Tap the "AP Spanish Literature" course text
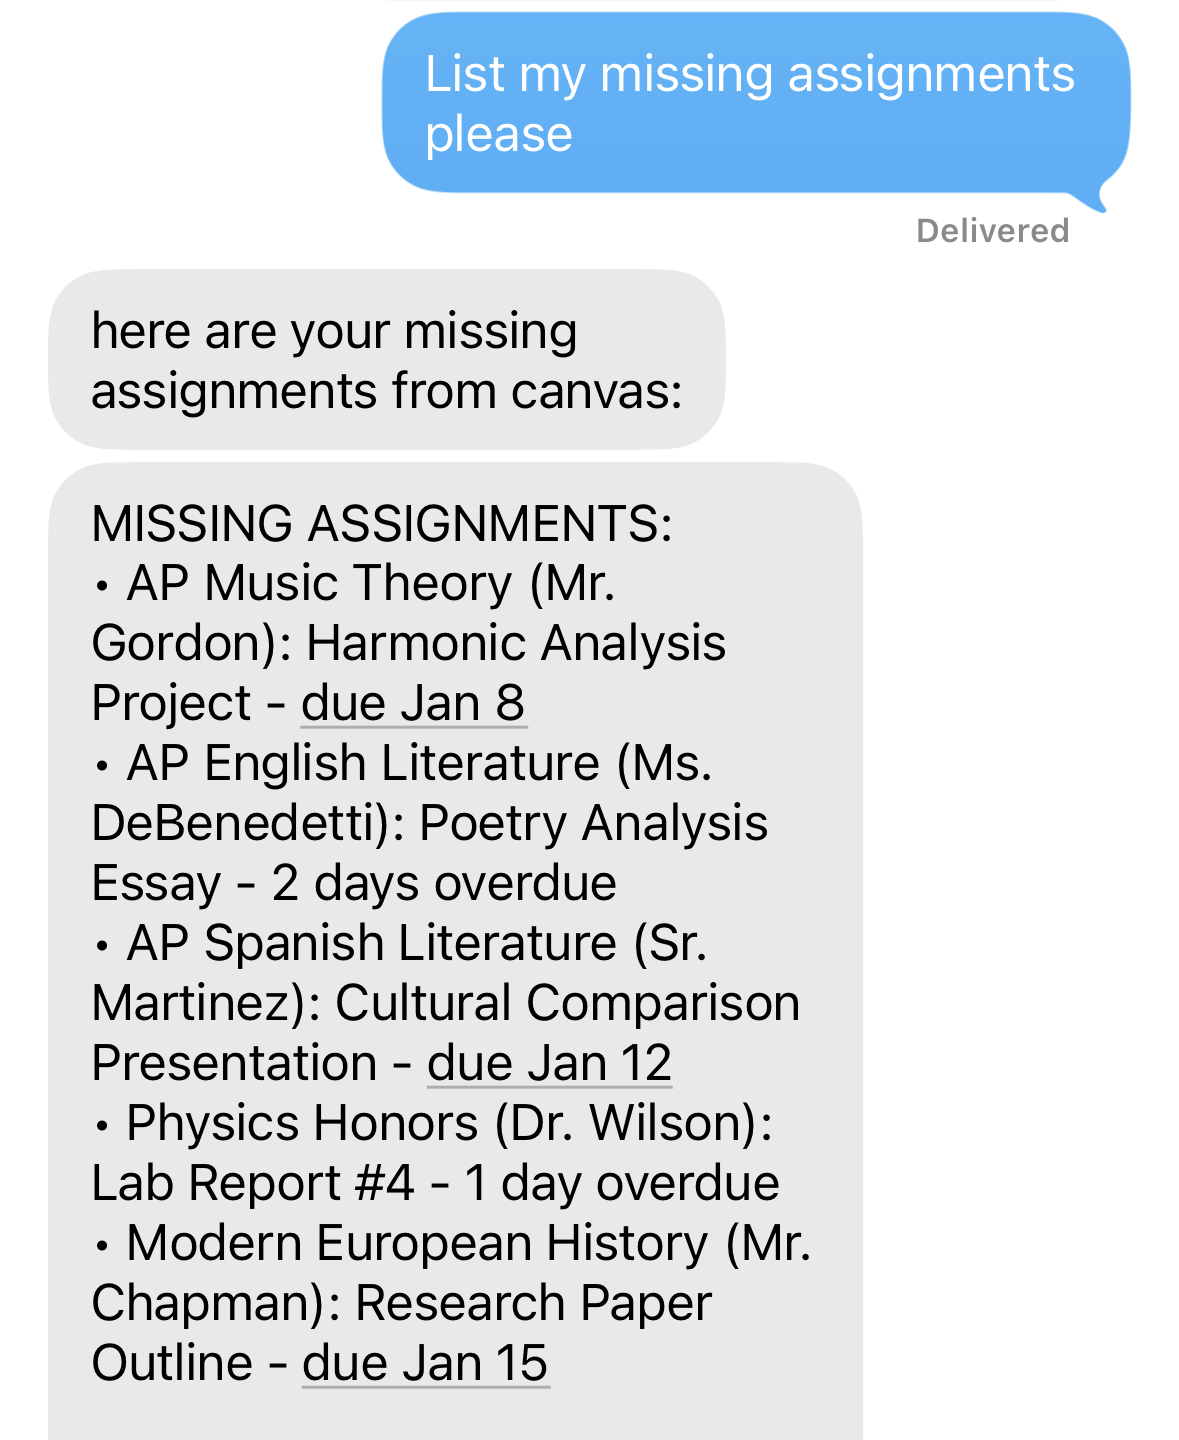The width and height of the screenshot is (1179, 1440). 372,943
